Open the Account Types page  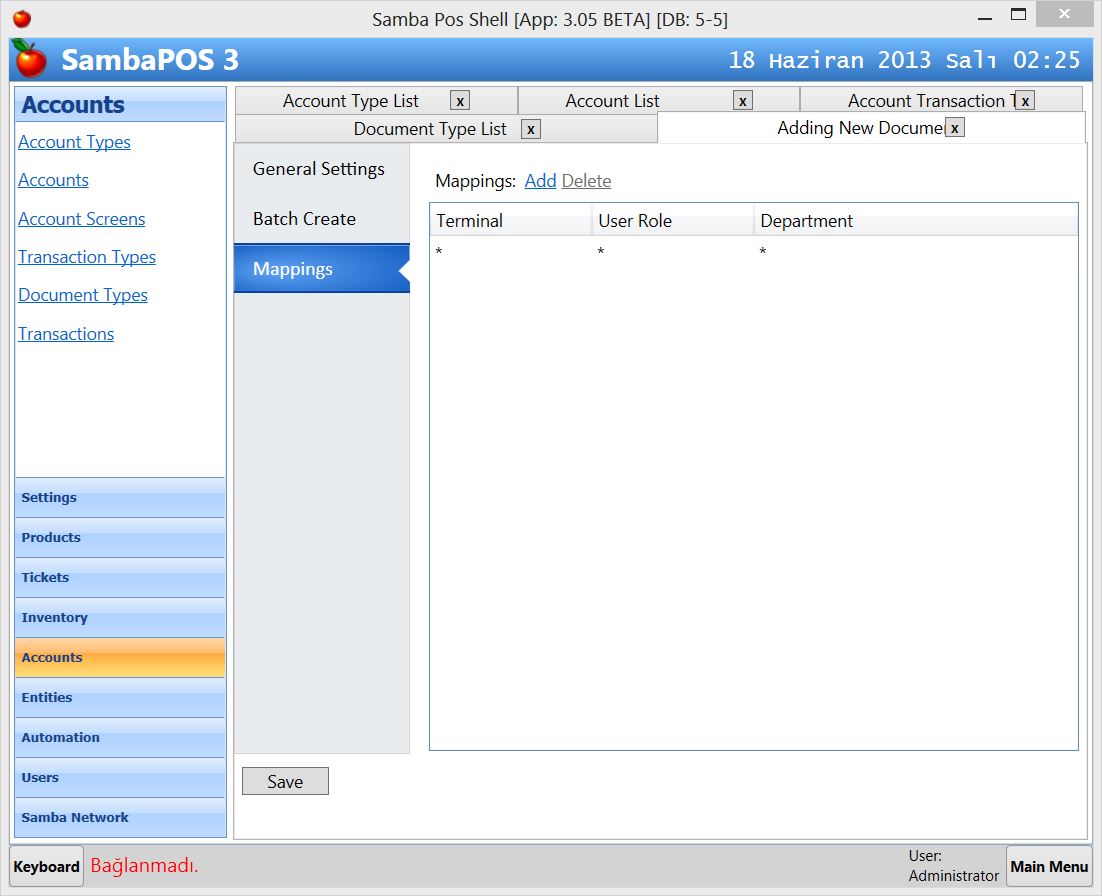(x=74, y=142)
